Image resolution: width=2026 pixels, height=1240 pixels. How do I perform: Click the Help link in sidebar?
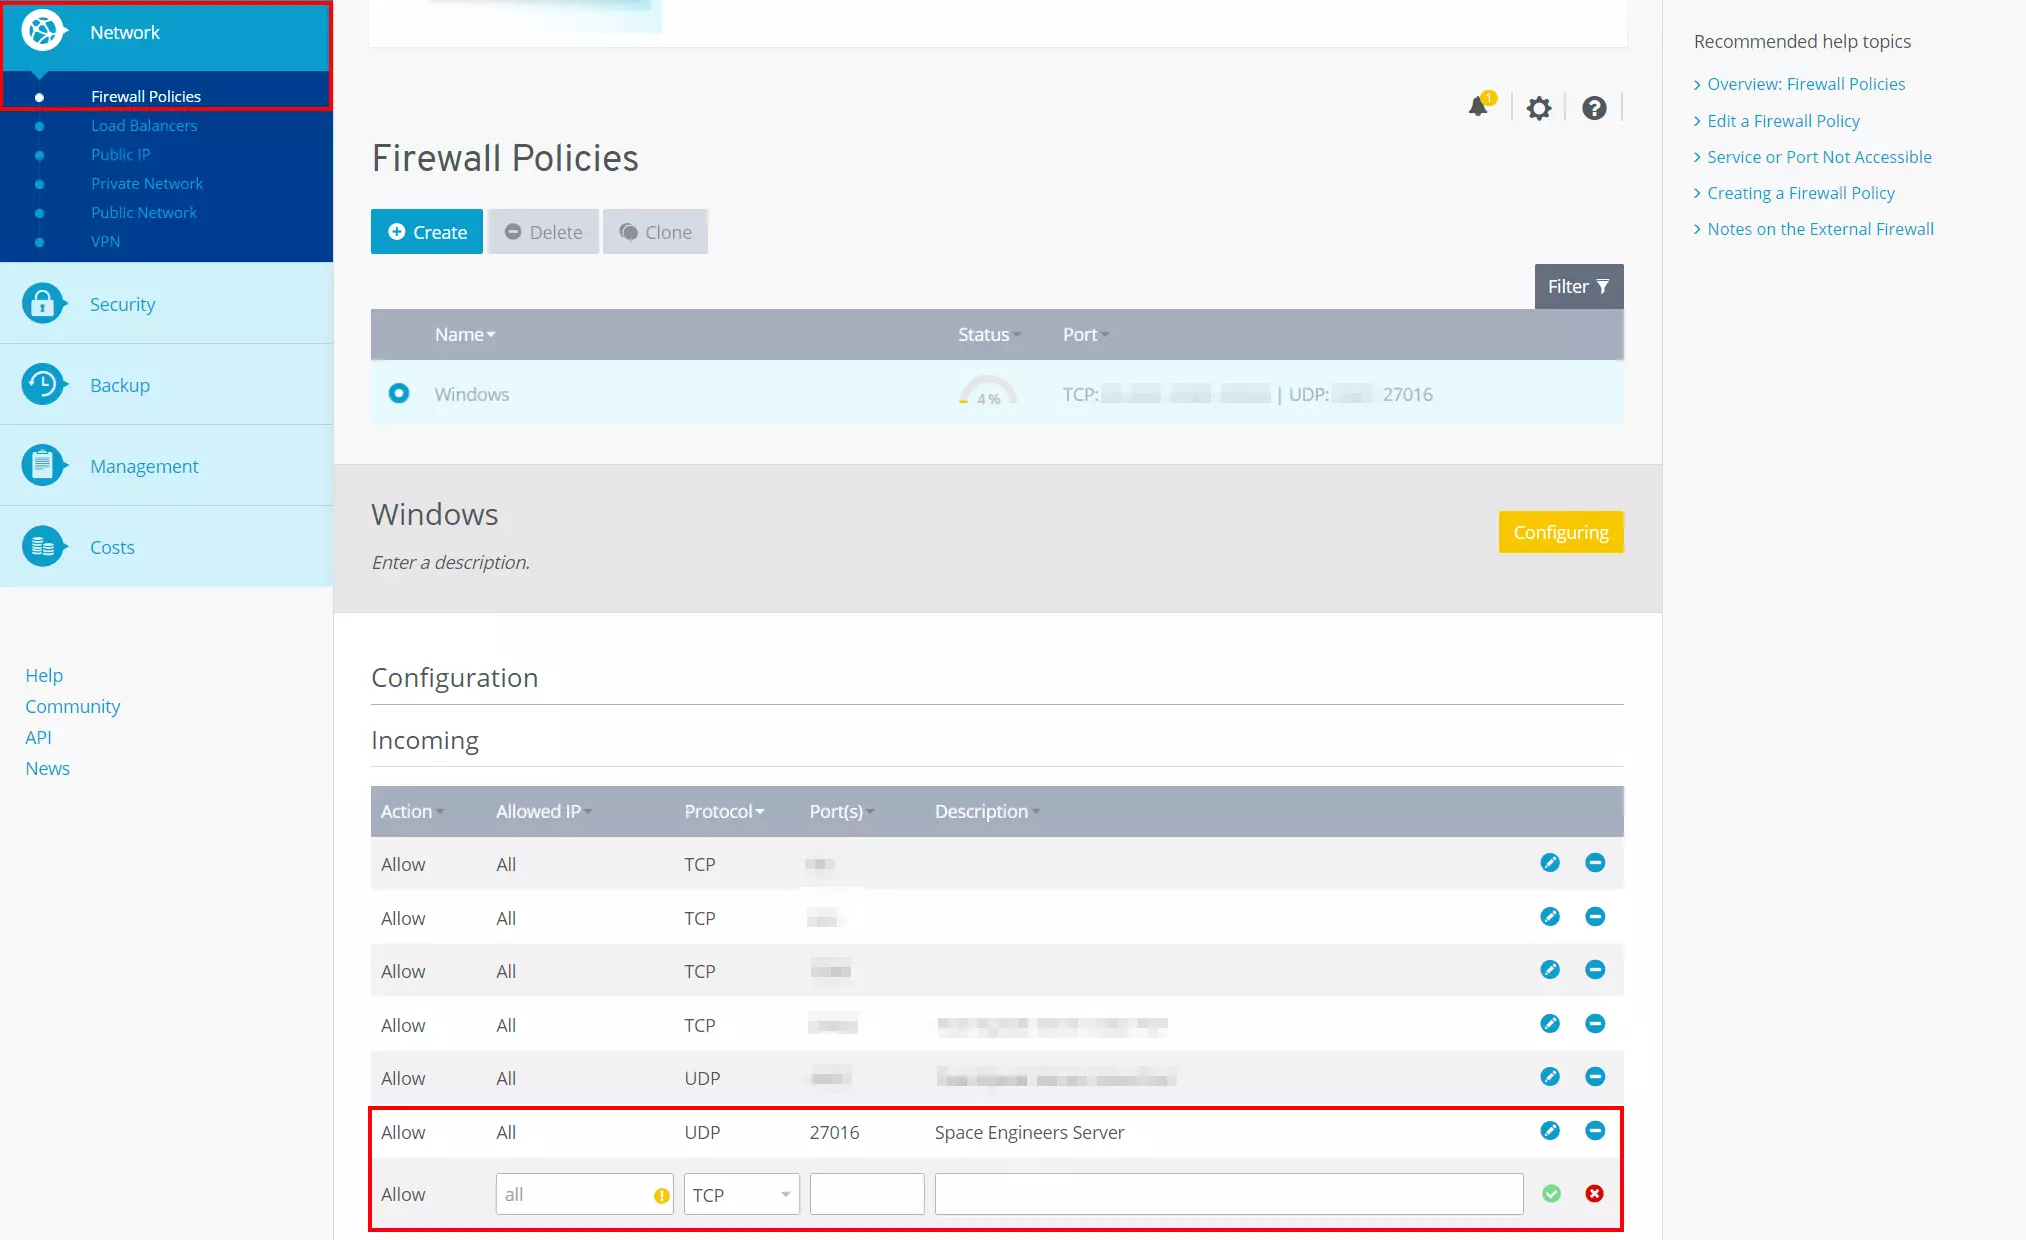(44, 675)
